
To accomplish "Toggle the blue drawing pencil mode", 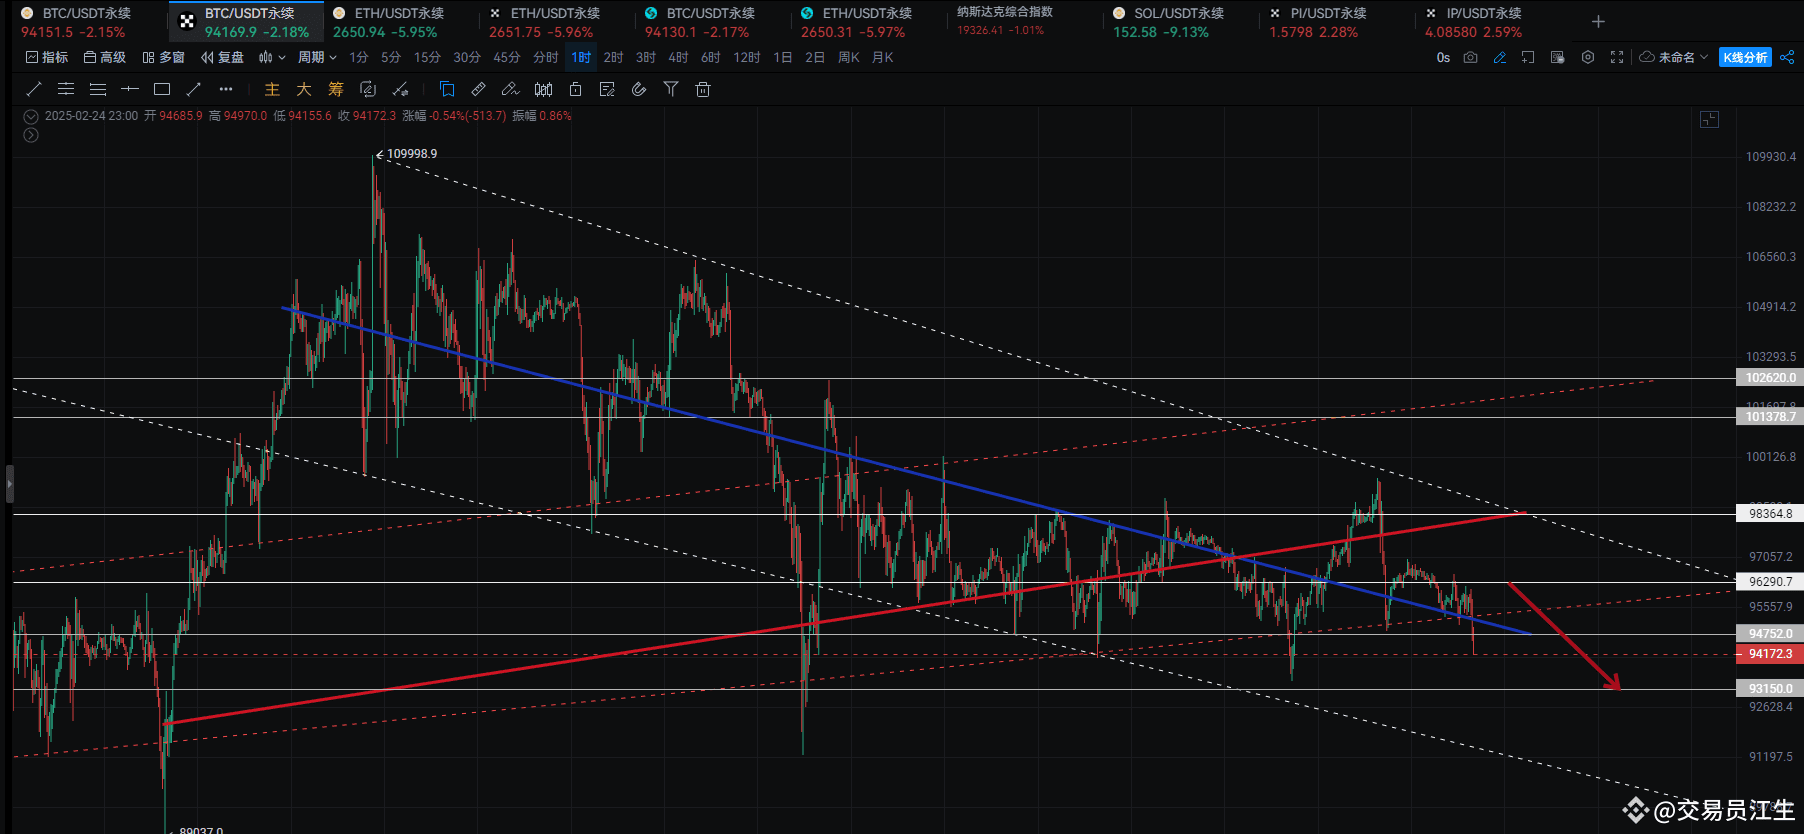I will click(x=1499, y=57).
